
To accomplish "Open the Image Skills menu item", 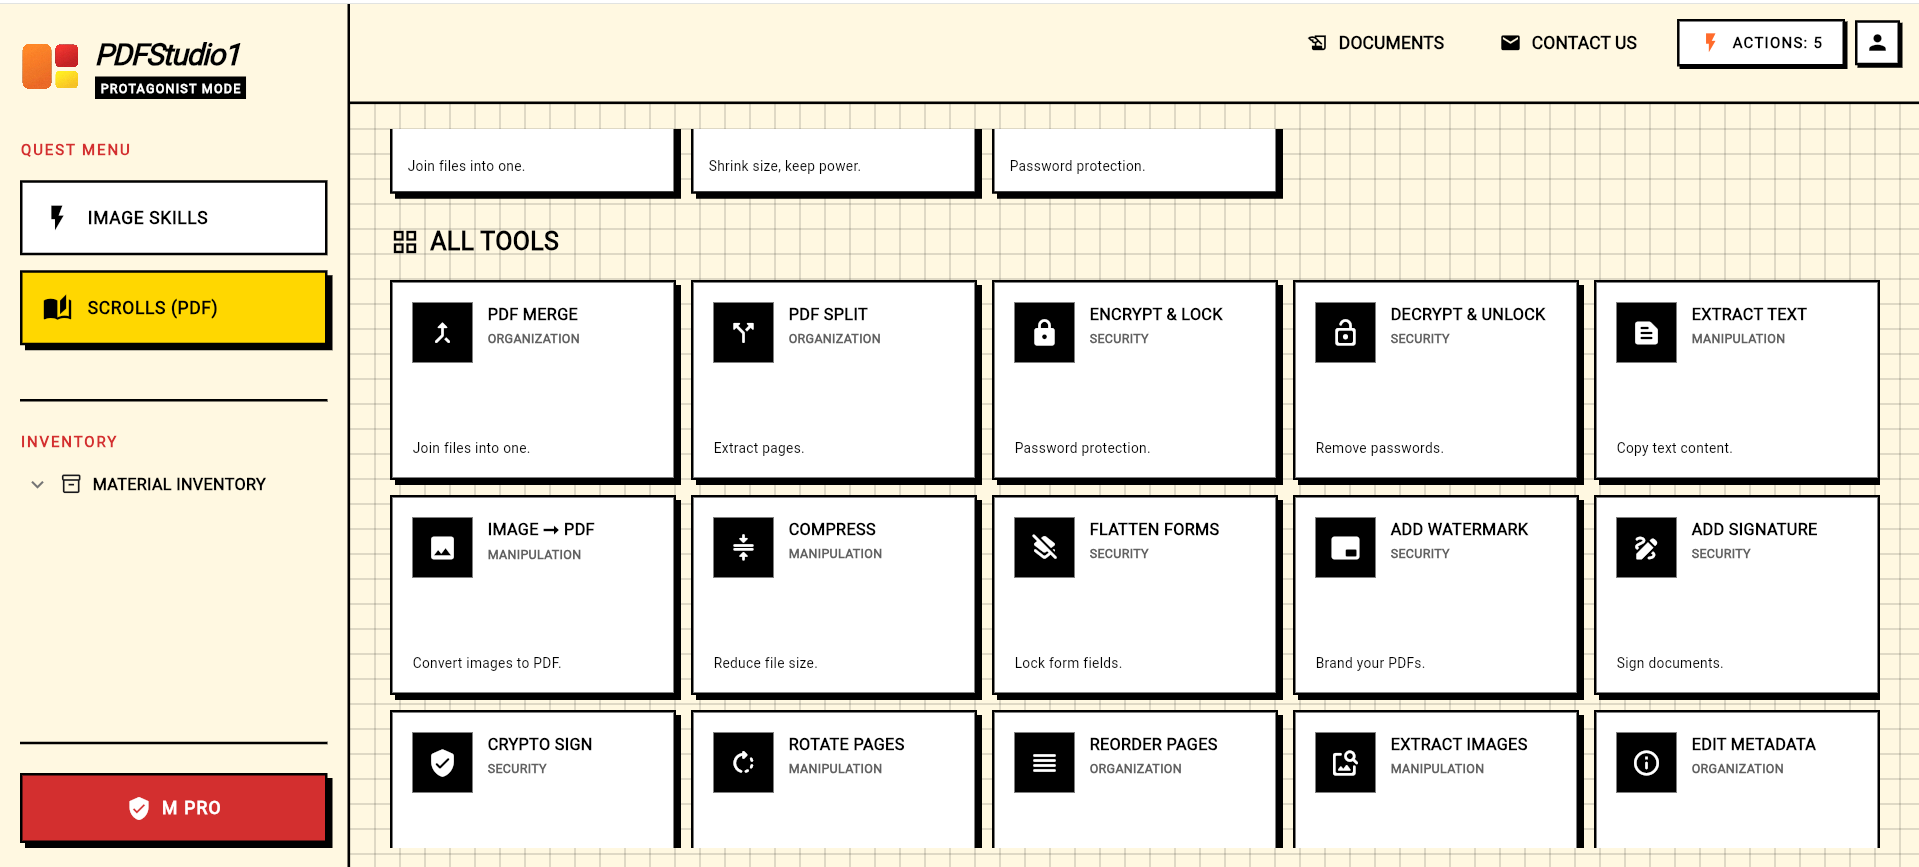I will coord(174,217).
